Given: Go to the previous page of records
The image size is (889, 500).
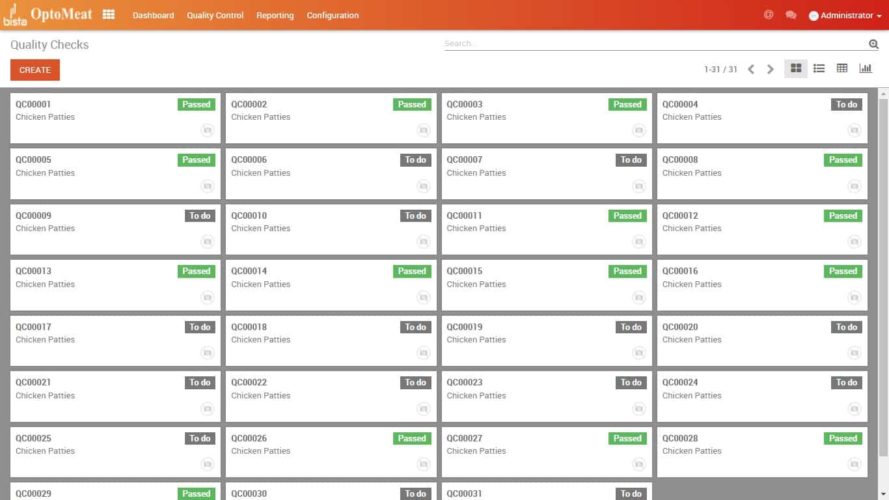Looking at the screenshot, I should coord(751,69).
